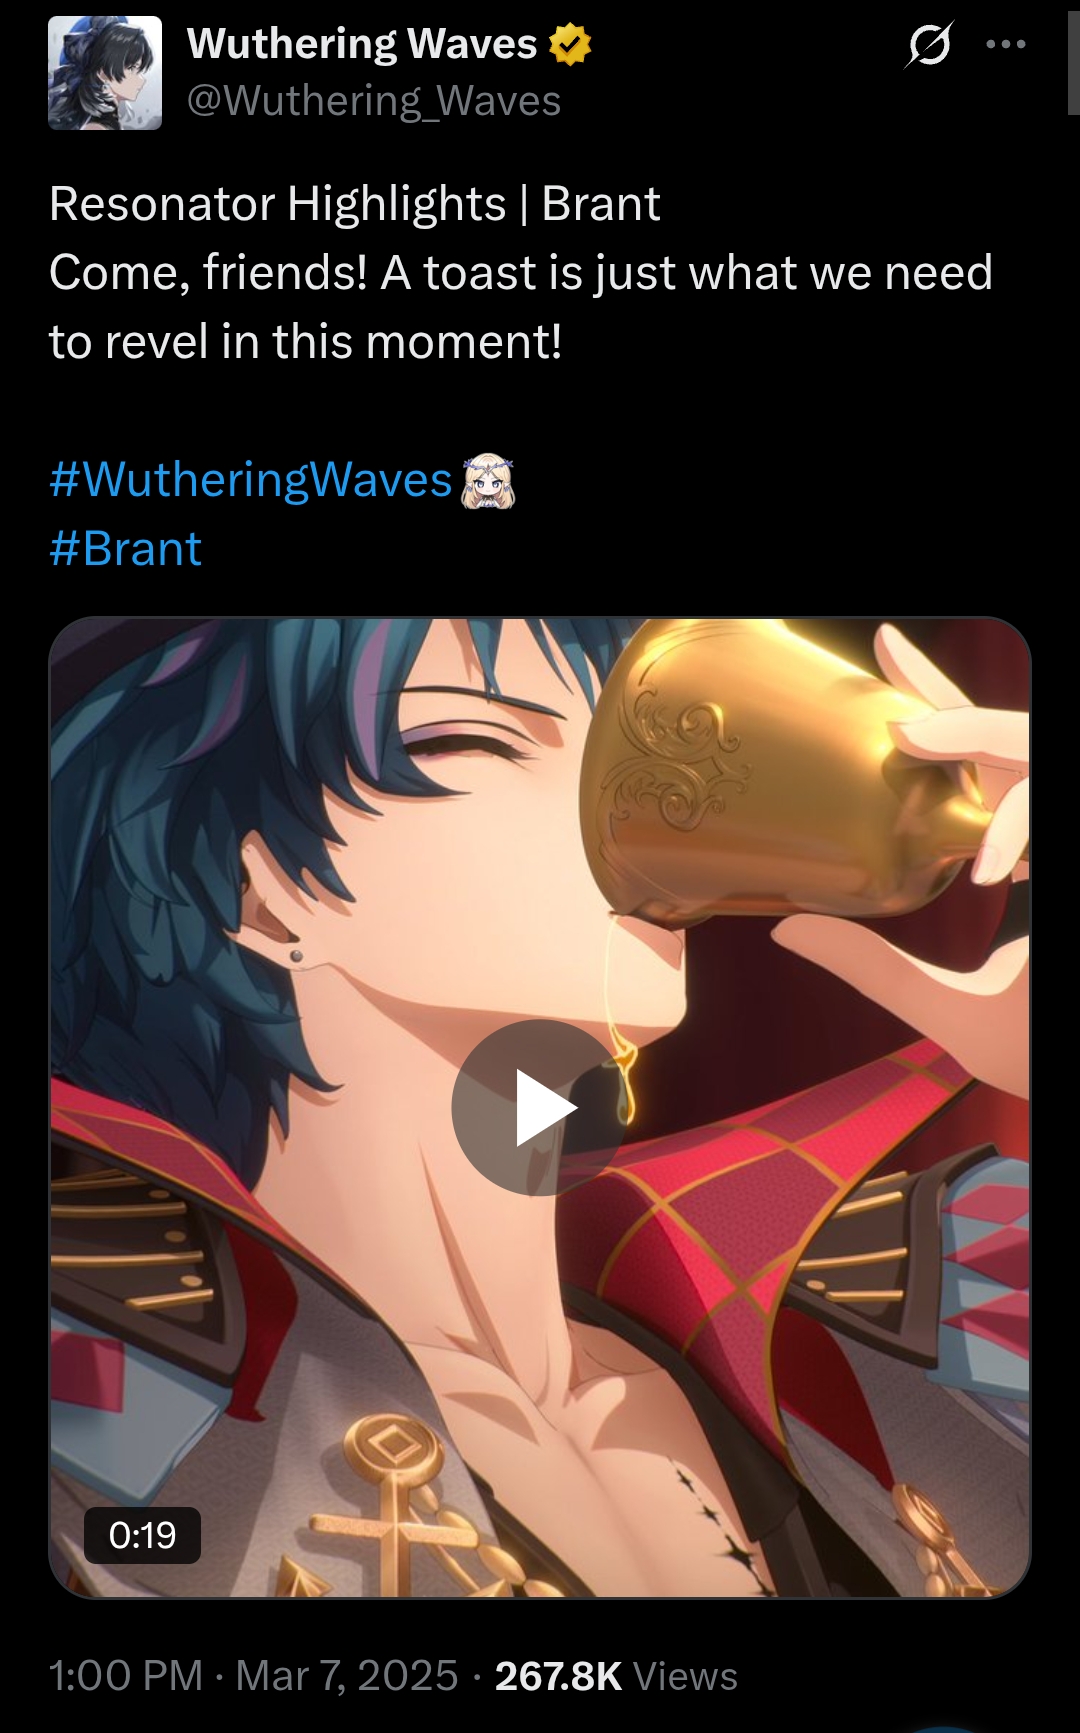Open the Wuthering Waves display name link

coord(362,44)
